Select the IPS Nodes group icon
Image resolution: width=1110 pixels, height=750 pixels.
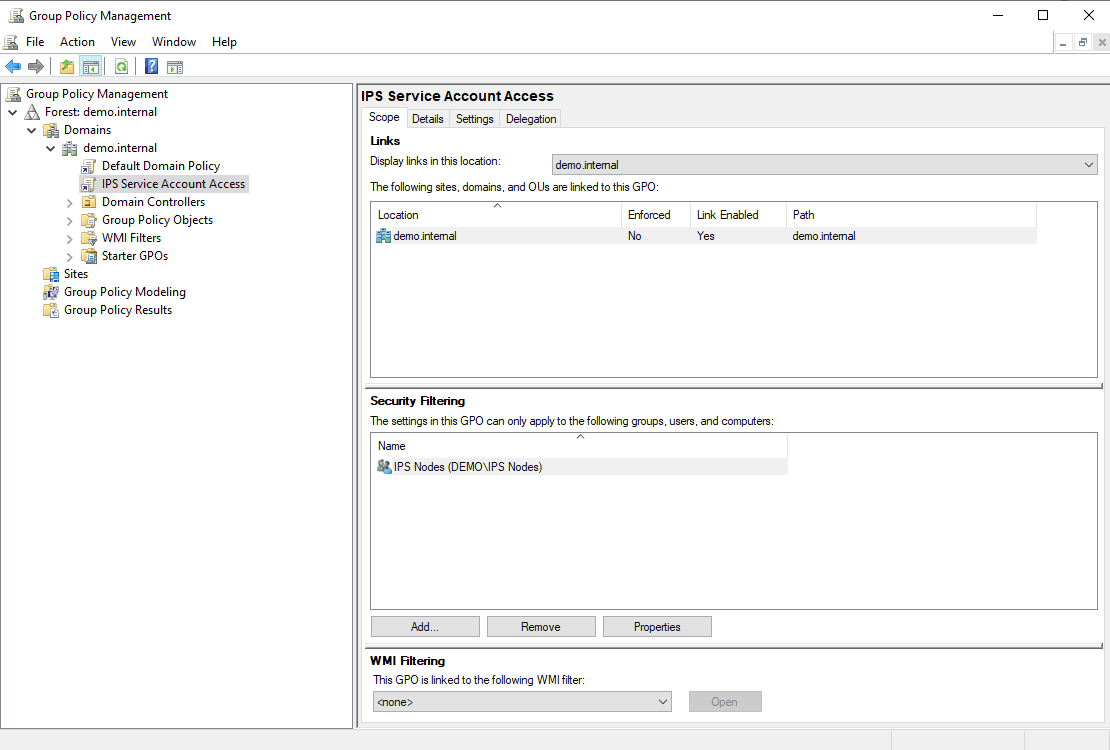point(385,466)
